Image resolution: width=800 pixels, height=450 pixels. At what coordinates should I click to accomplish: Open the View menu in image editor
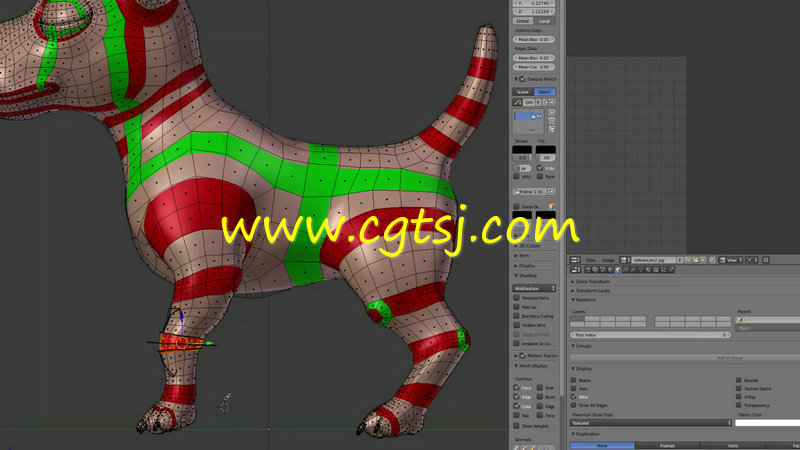pos(590,260)
